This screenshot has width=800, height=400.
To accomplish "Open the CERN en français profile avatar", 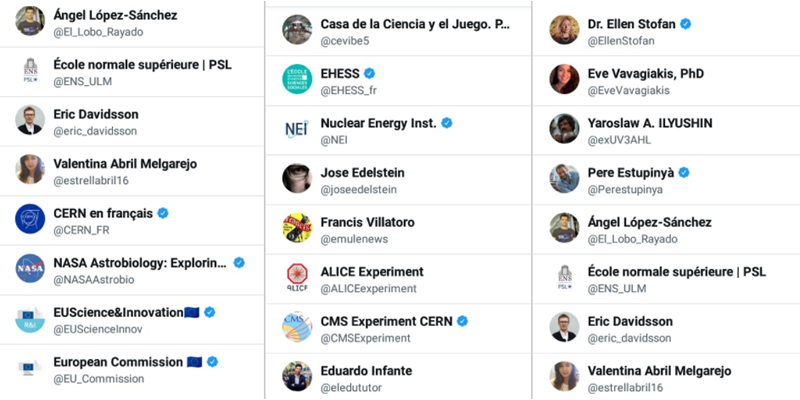I will click(30, 219).
